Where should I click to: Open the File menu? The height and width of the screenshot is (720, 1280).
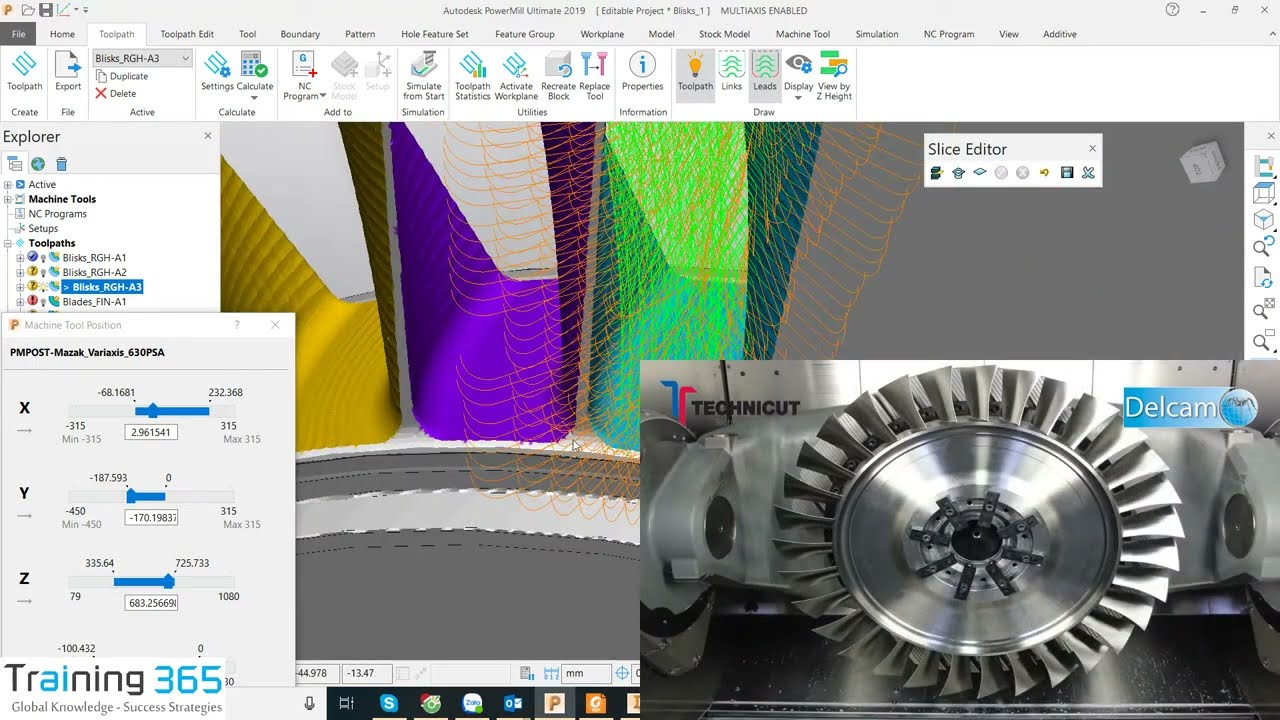coord(18,34)
